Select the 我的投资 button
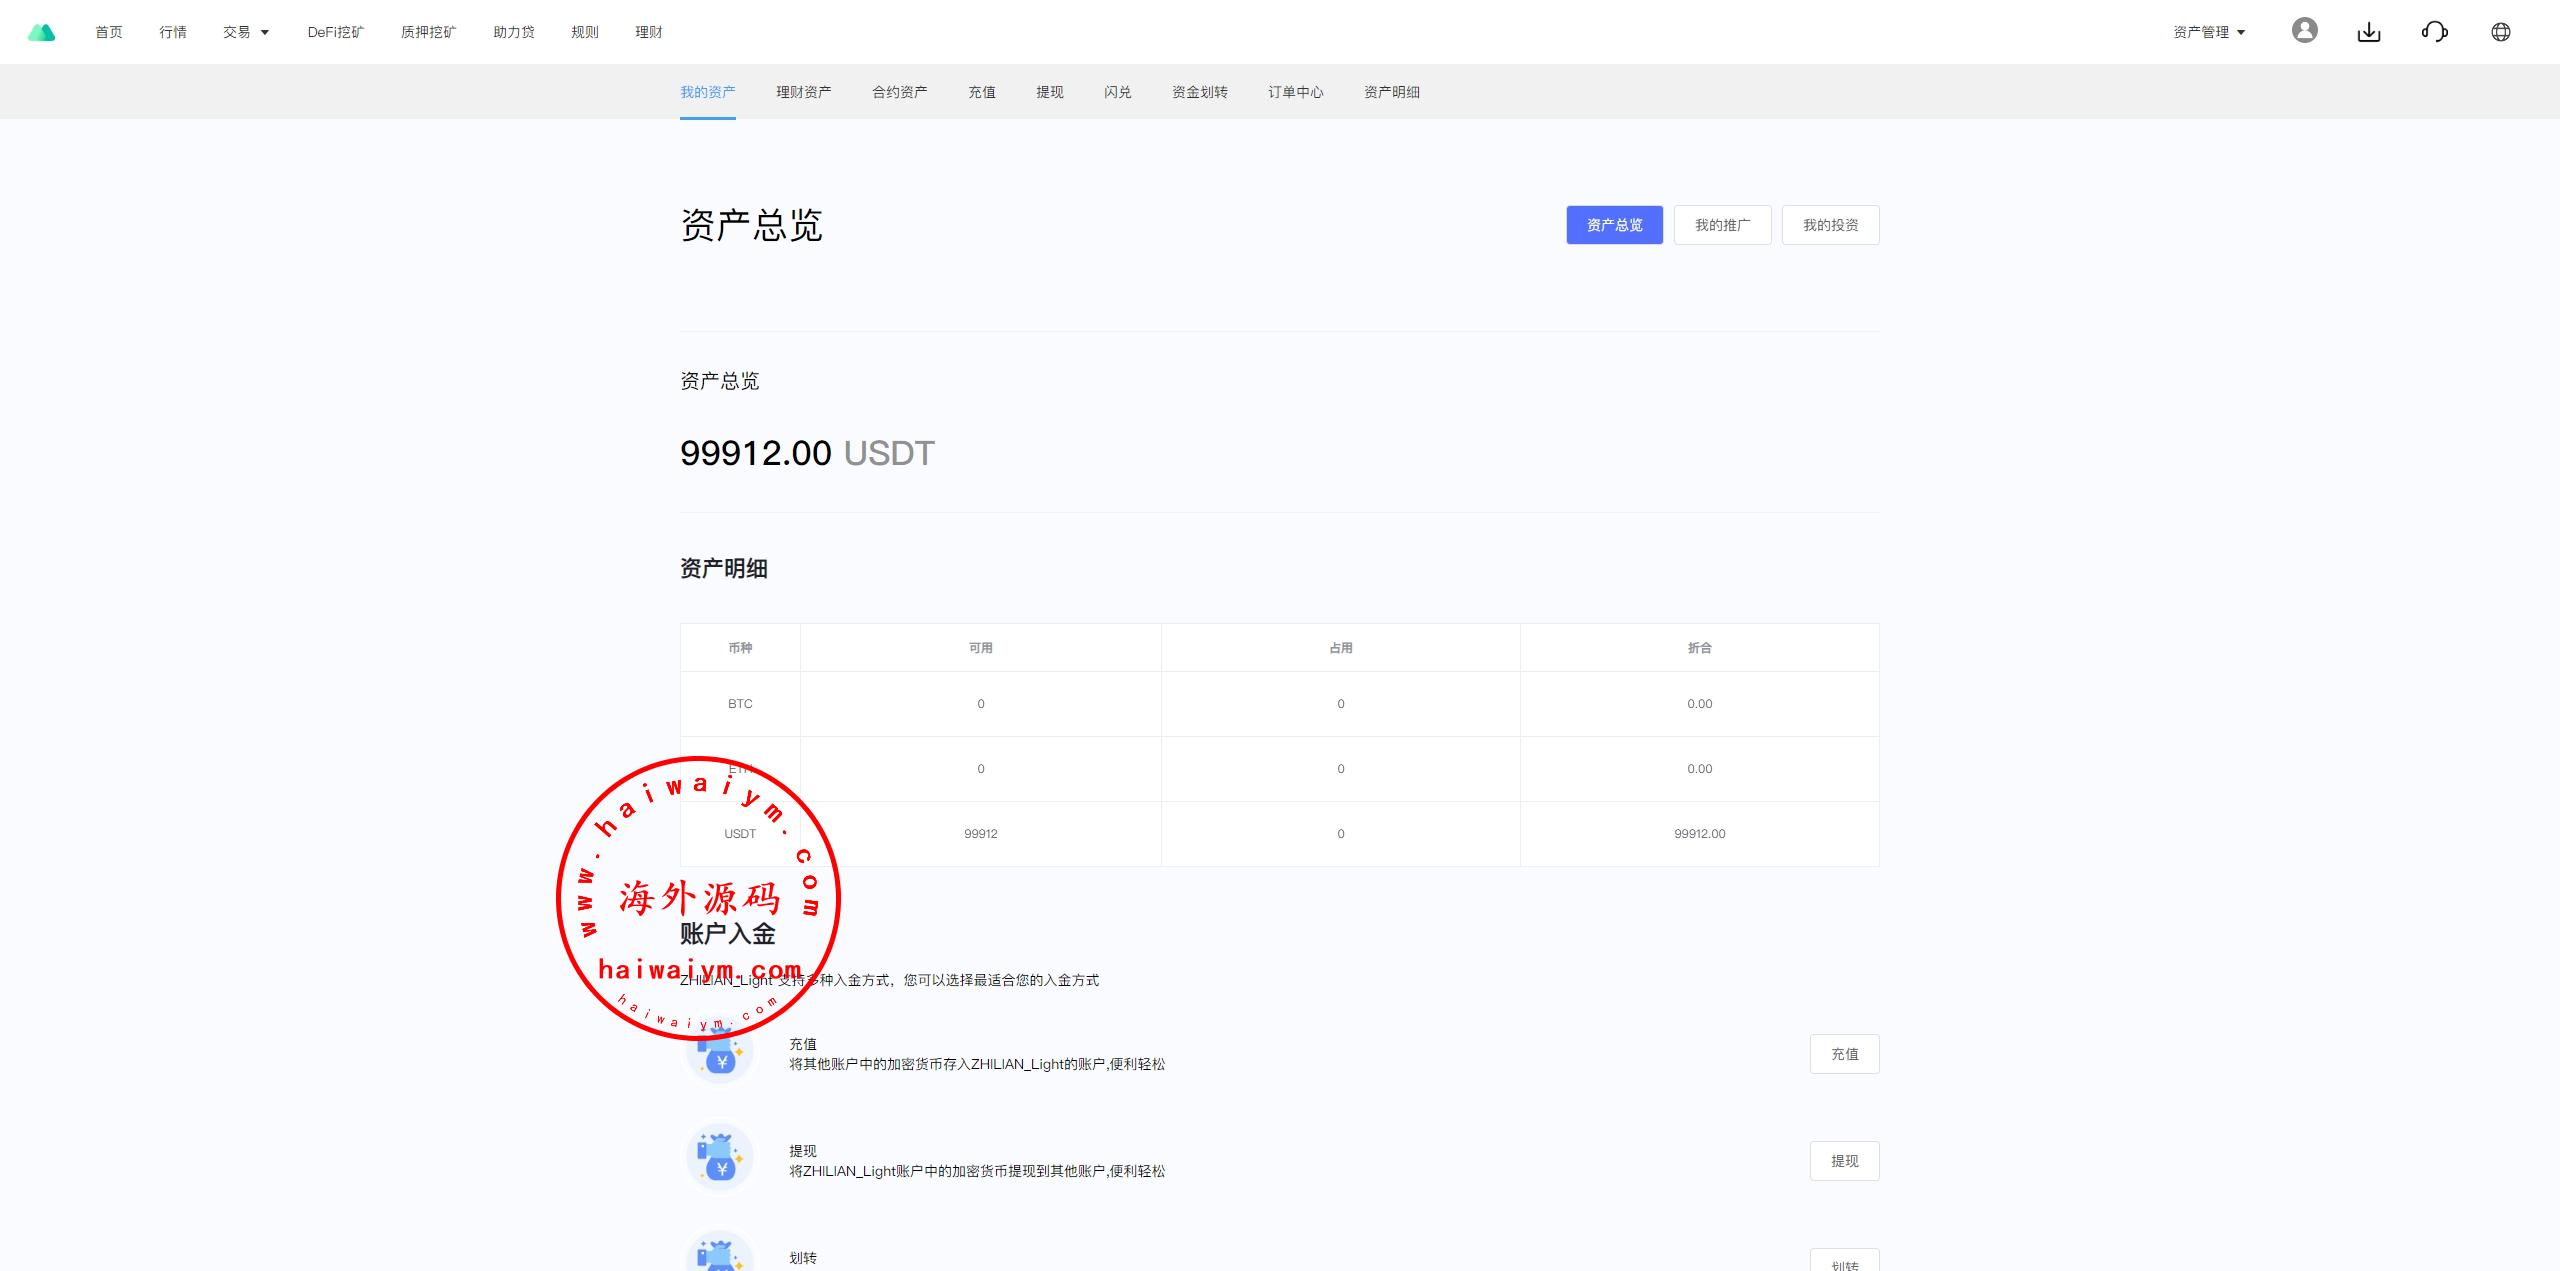The height and width of the screenshot is (1271, 2560). coord(1830,225)
